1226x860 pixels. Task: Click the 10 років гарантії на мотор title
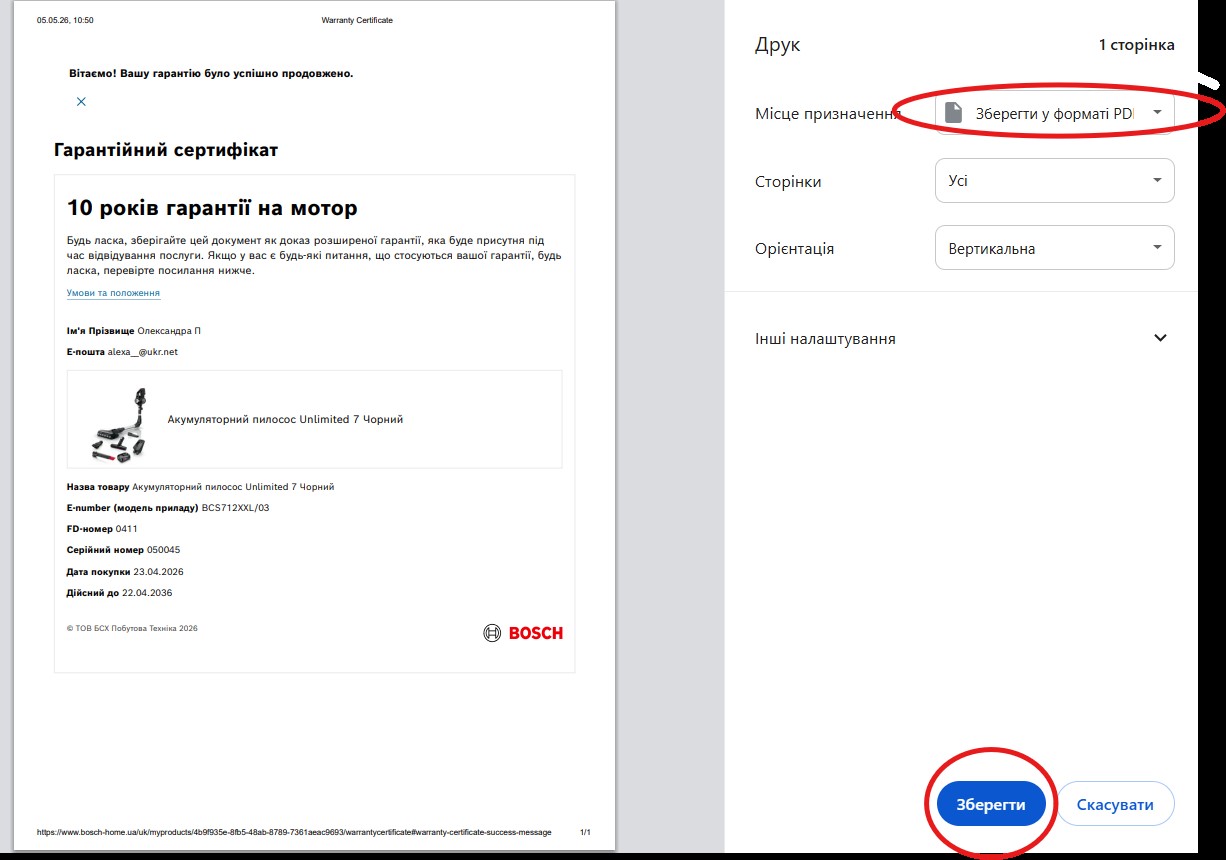coord(212,208)
